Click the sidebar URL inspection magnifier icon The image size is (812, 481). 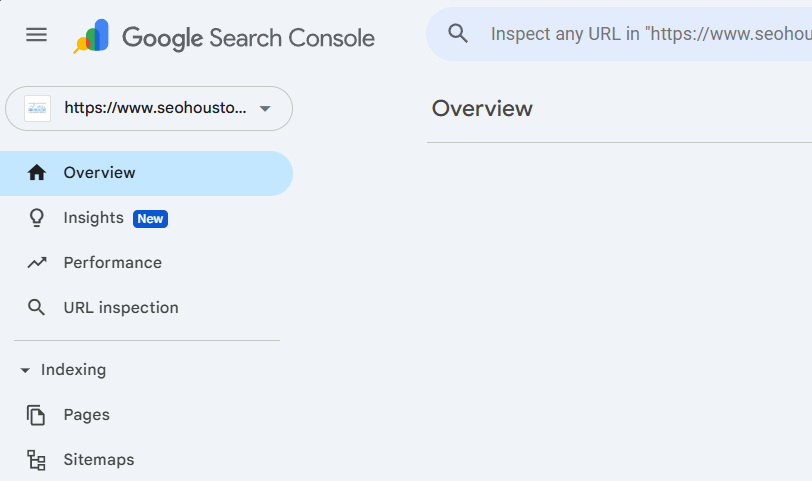click(x=37, y=308)
